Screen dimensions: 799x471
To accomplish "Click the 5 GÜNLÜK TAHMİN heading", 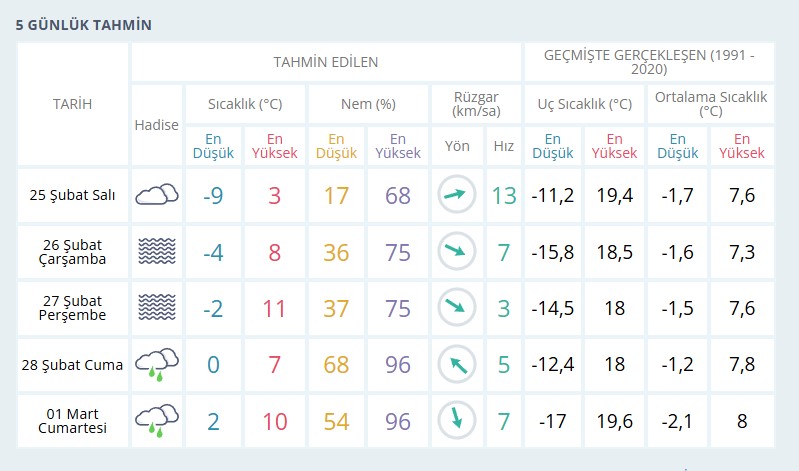I will point(84,25).
